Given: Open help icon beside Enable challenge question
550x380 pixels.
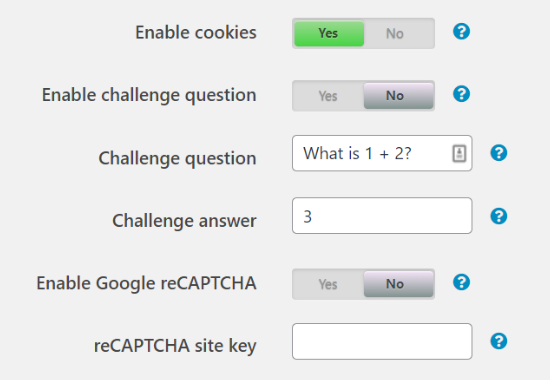Looking at the screenshot, I should [x=461, y=94].
